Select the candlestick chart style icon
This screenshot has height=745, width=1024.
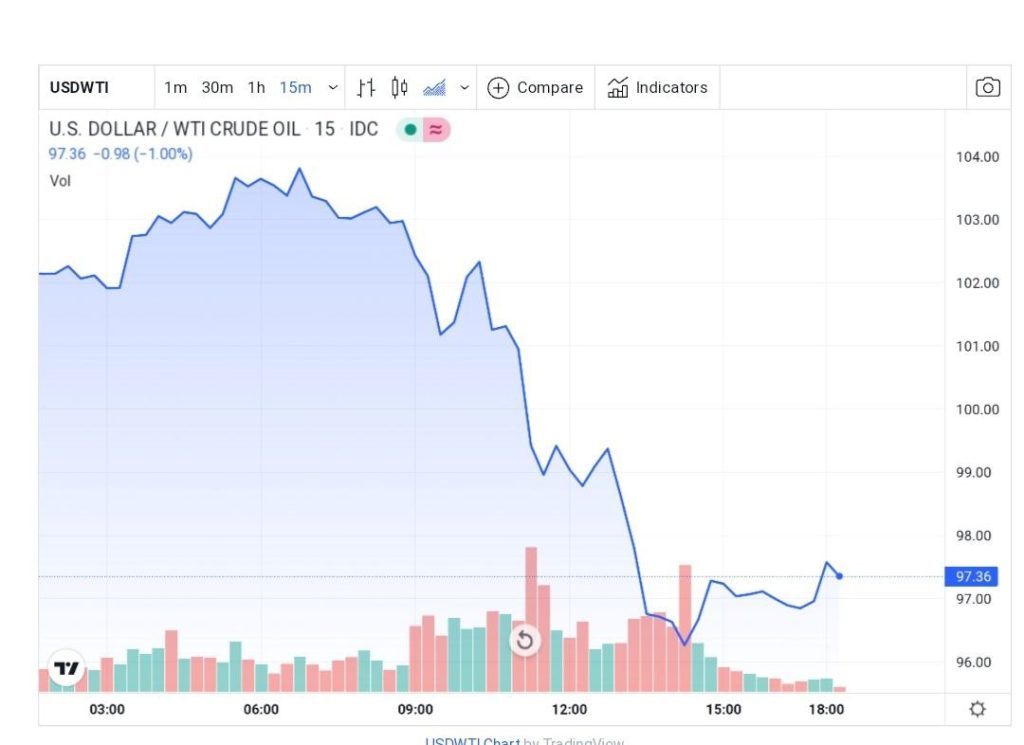[x=399, y=87]
